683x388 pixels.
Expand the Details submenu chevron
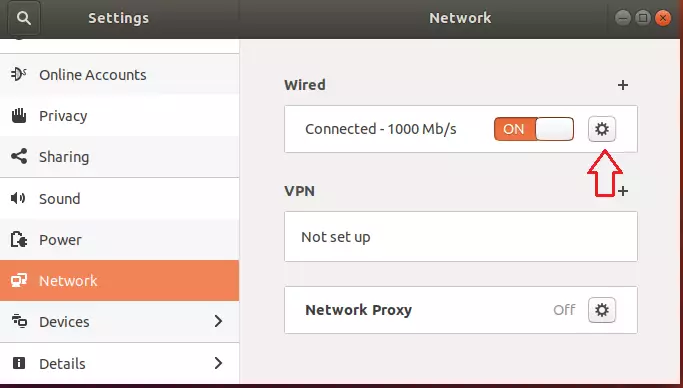[x=219, y=363]
